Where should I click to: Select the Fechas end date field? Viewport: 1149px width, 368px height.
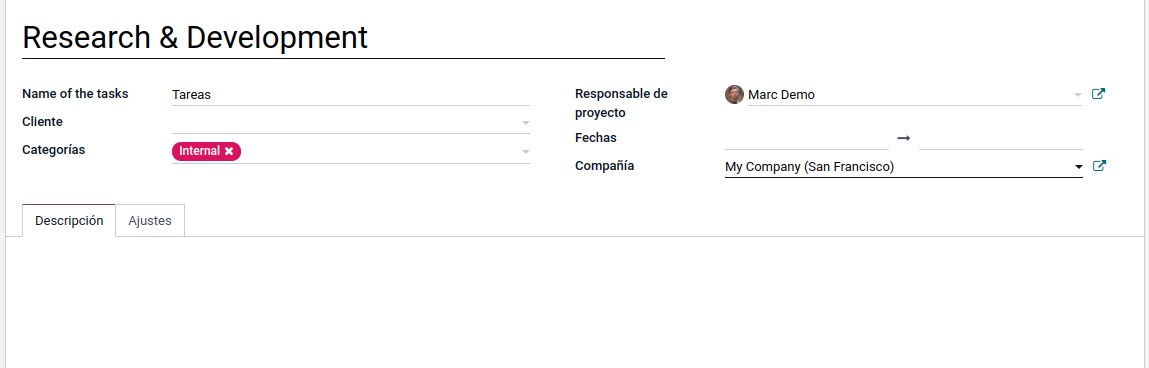pyautogui.click(x=1000, y=138)
